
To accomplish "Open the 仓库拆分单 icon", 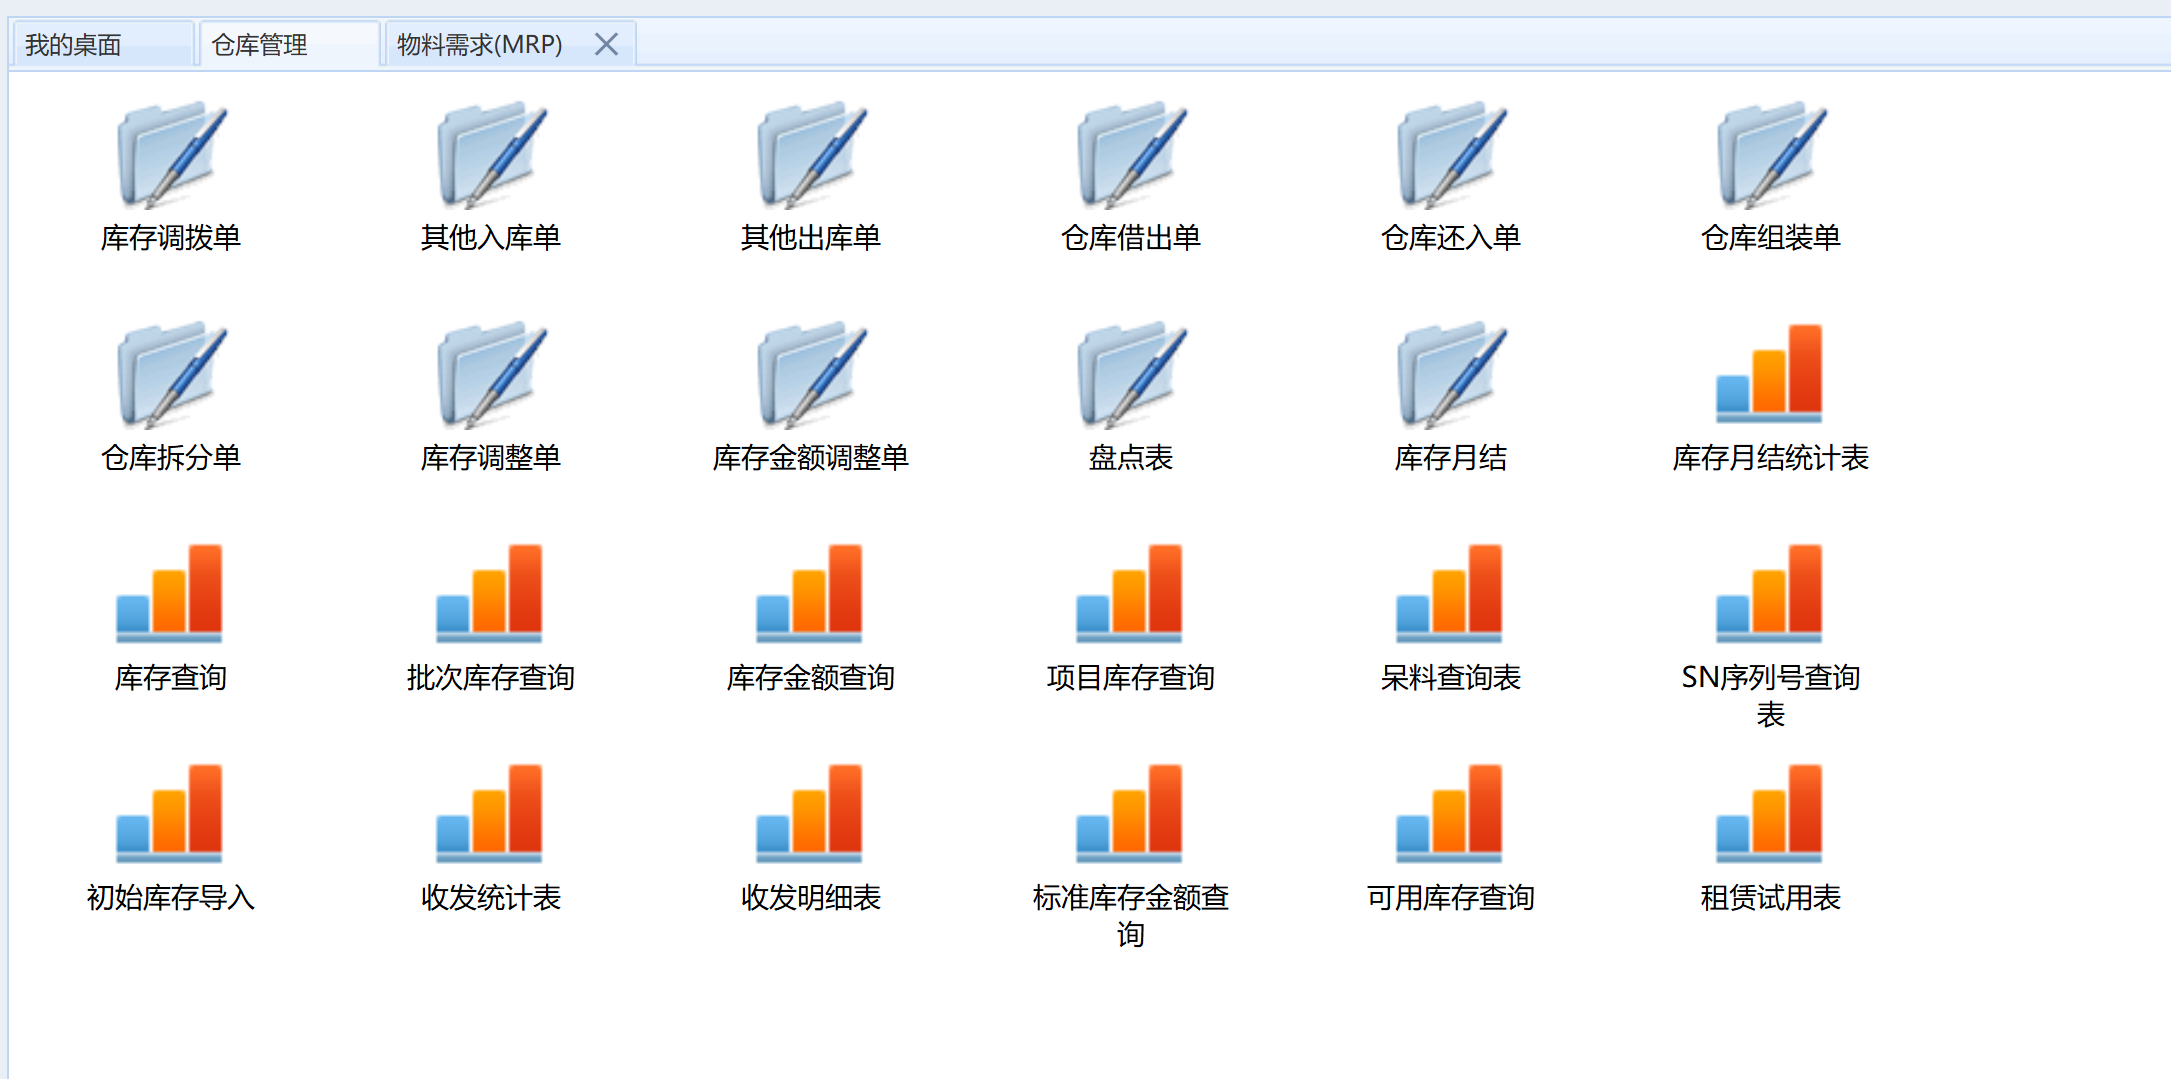I will 171,375.
